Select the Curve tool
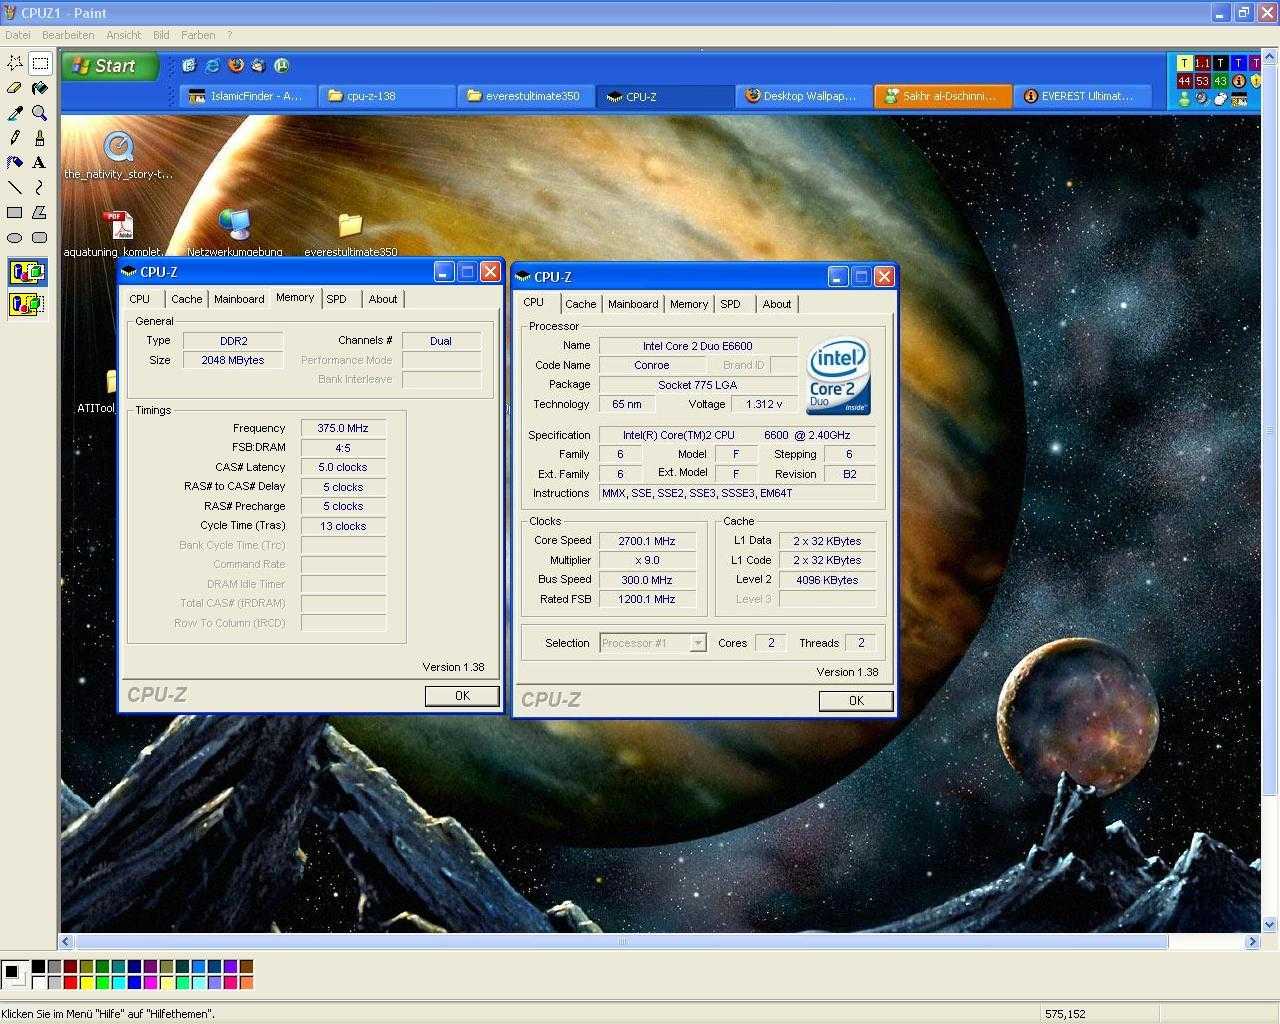The image size is (1280, 1024). (x=40, y=187)
